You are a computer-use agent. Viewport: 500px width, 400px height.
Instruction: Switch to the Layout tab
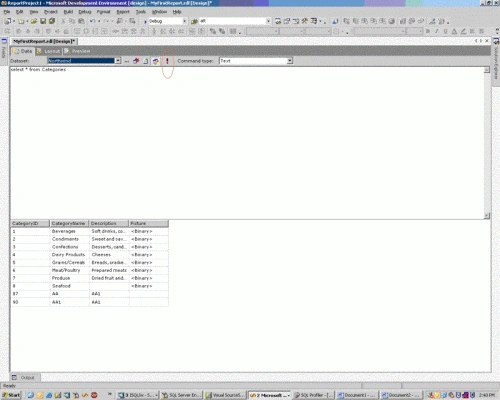(x=49, y=51)
